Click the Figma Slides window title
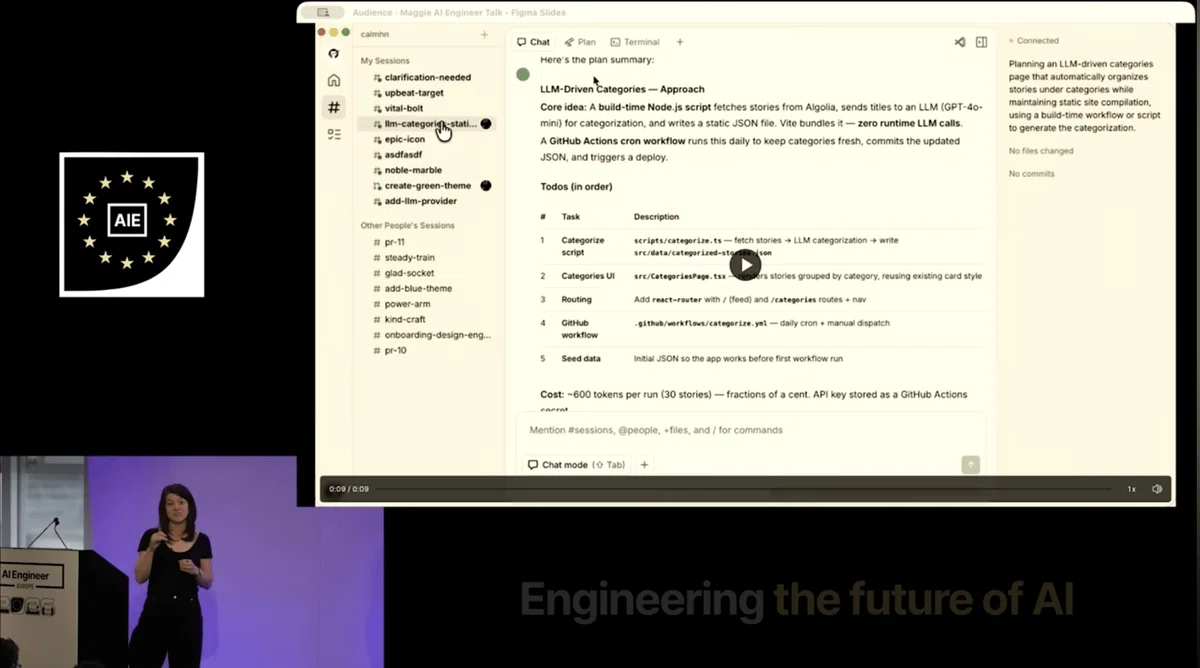The width and height of the screenshot is (1200, 668). [x=459, y=12]
